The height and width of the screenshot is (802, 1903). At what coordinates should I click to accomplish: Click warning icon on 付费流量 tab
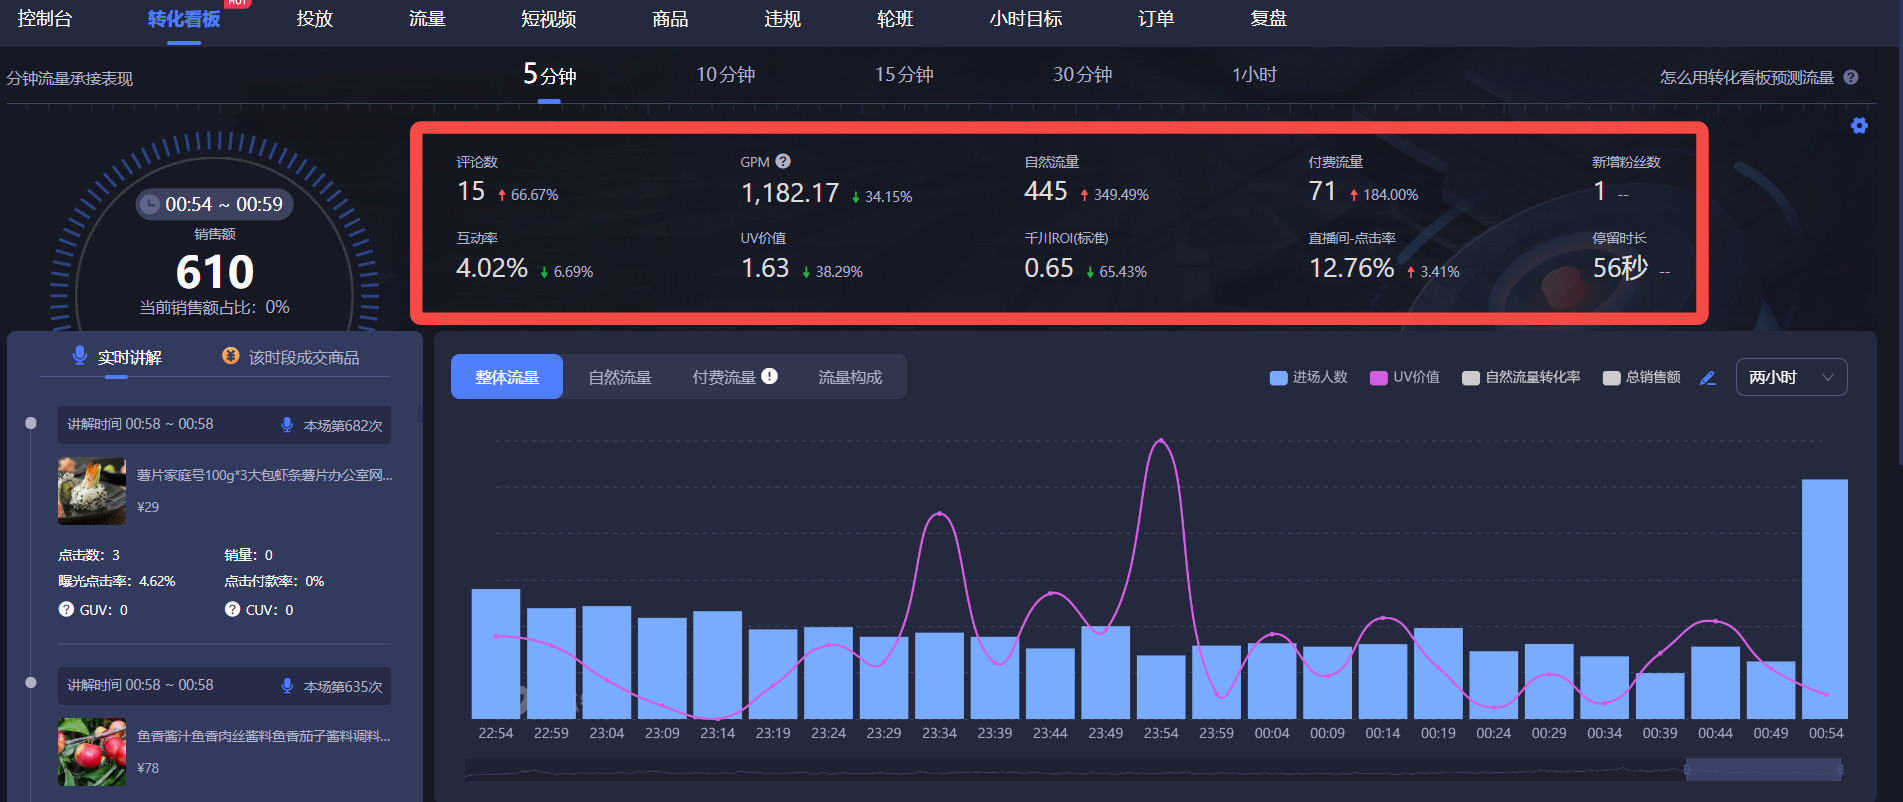pos(769,376)
